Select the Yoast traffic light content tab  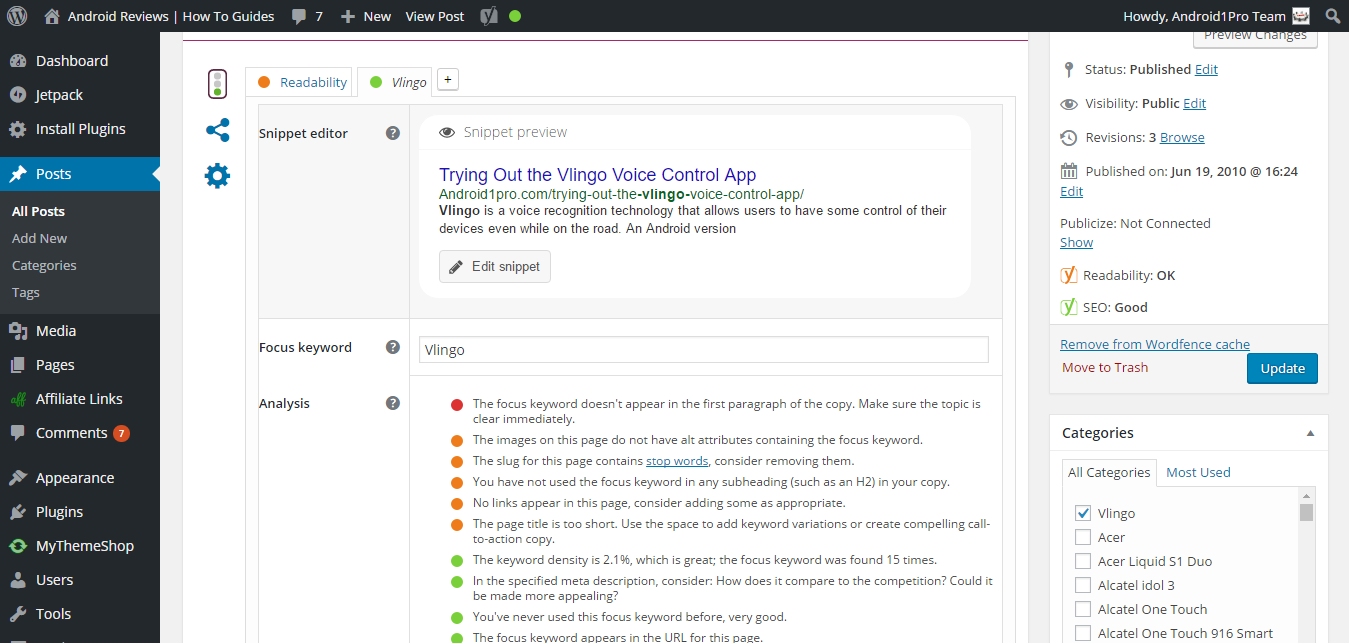[217, 84]
